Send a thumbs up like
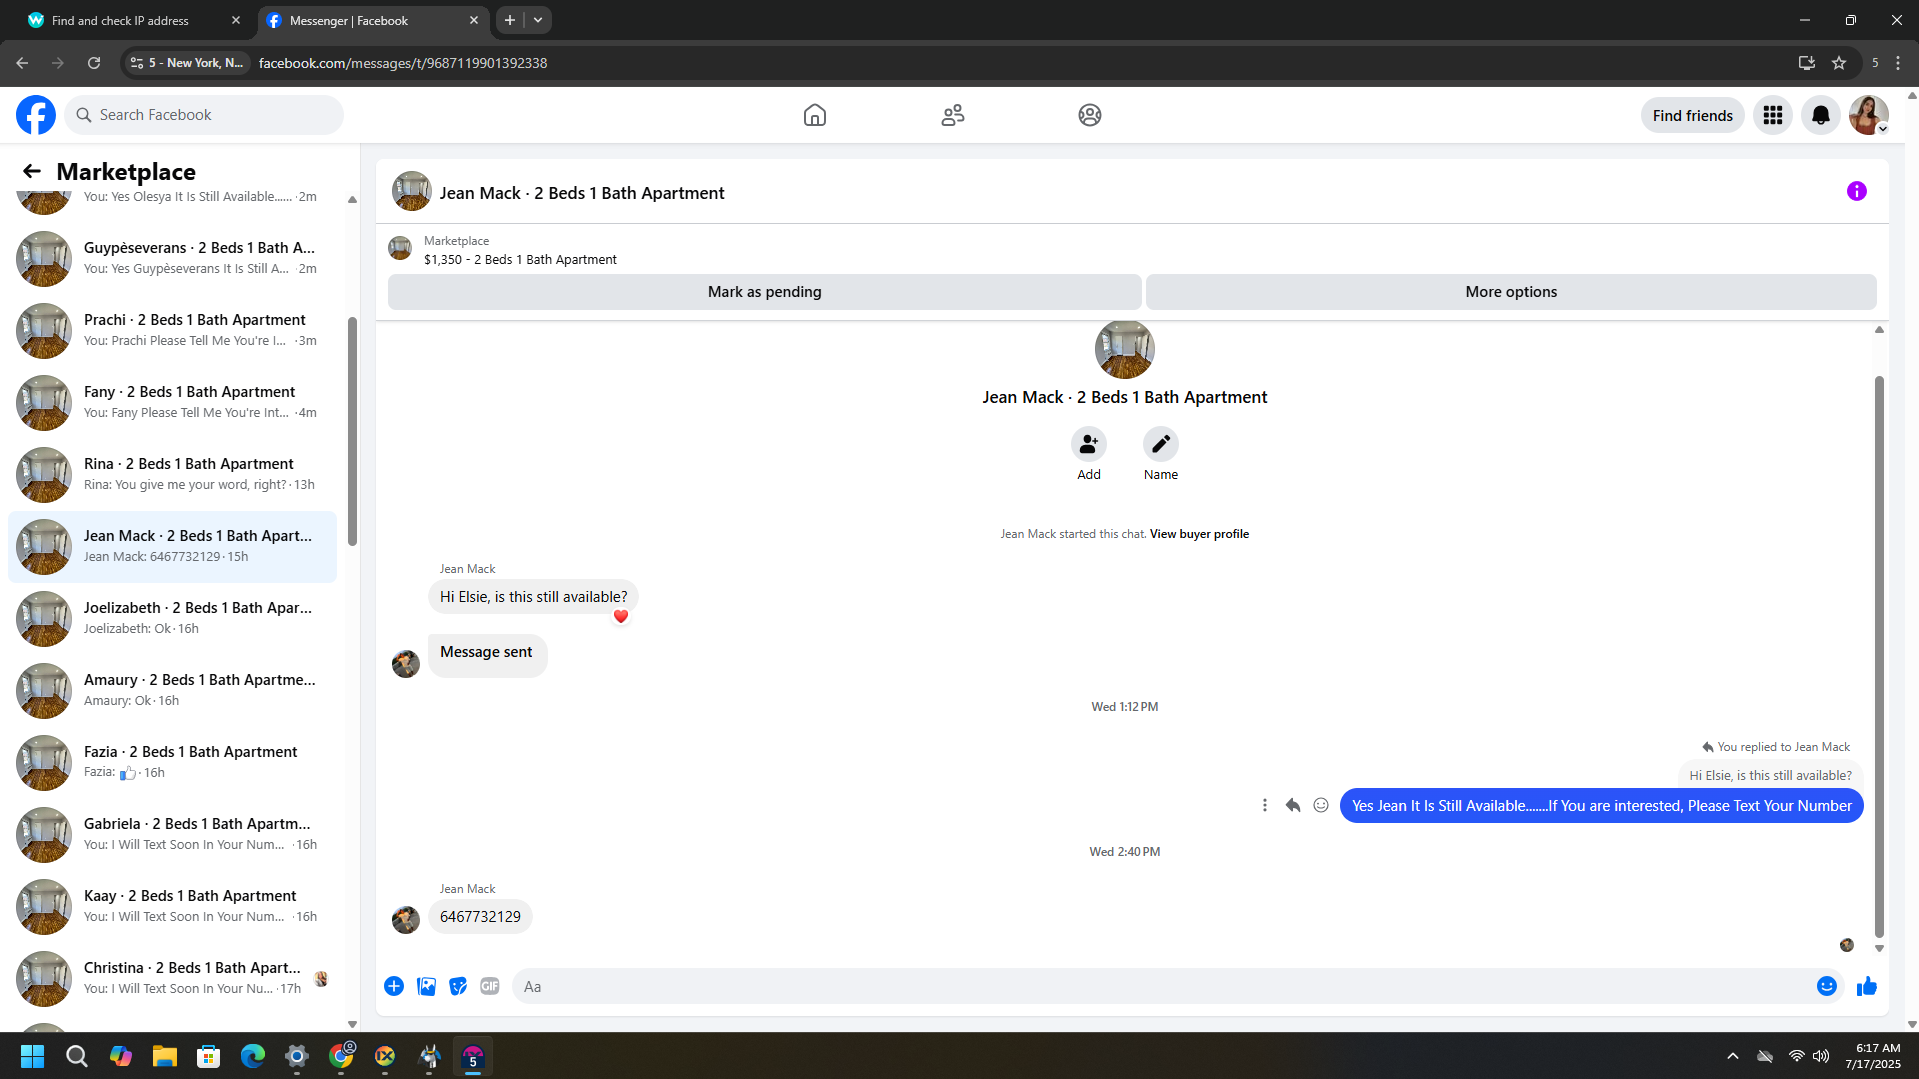The image size is (1919, 1079). (1867, 986)
